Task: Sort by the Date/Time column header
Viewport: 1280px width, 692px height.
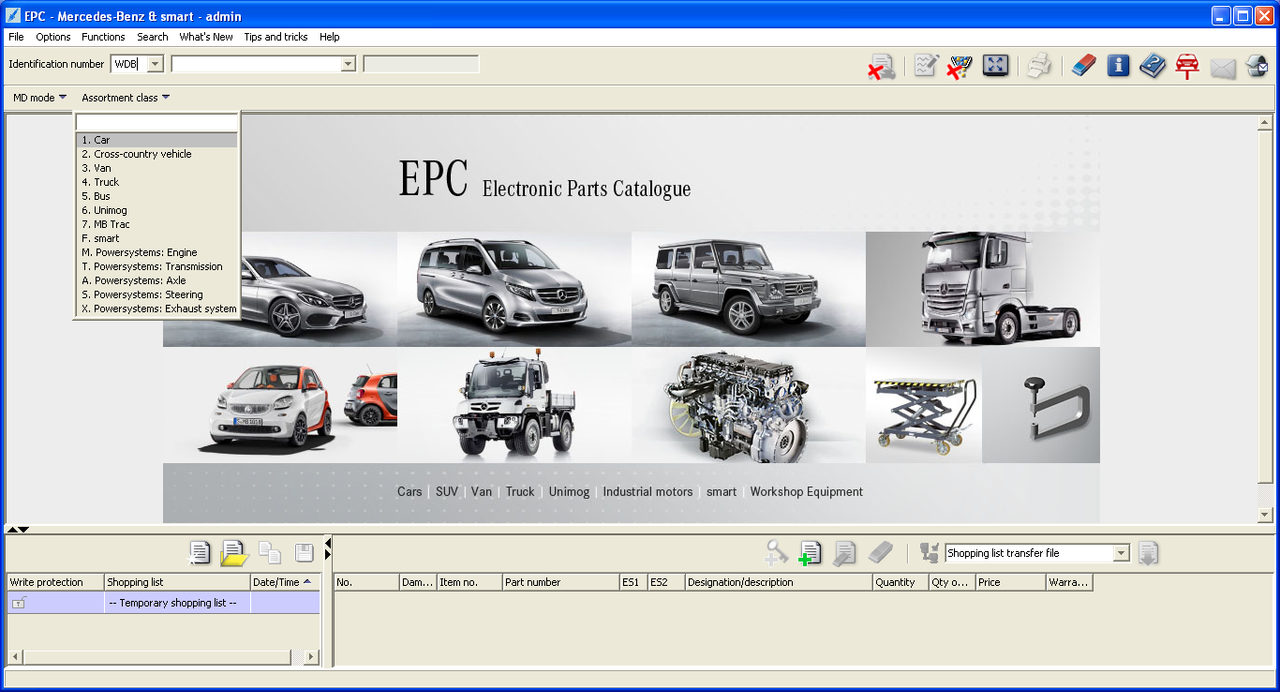Action: tap(285, 582)
